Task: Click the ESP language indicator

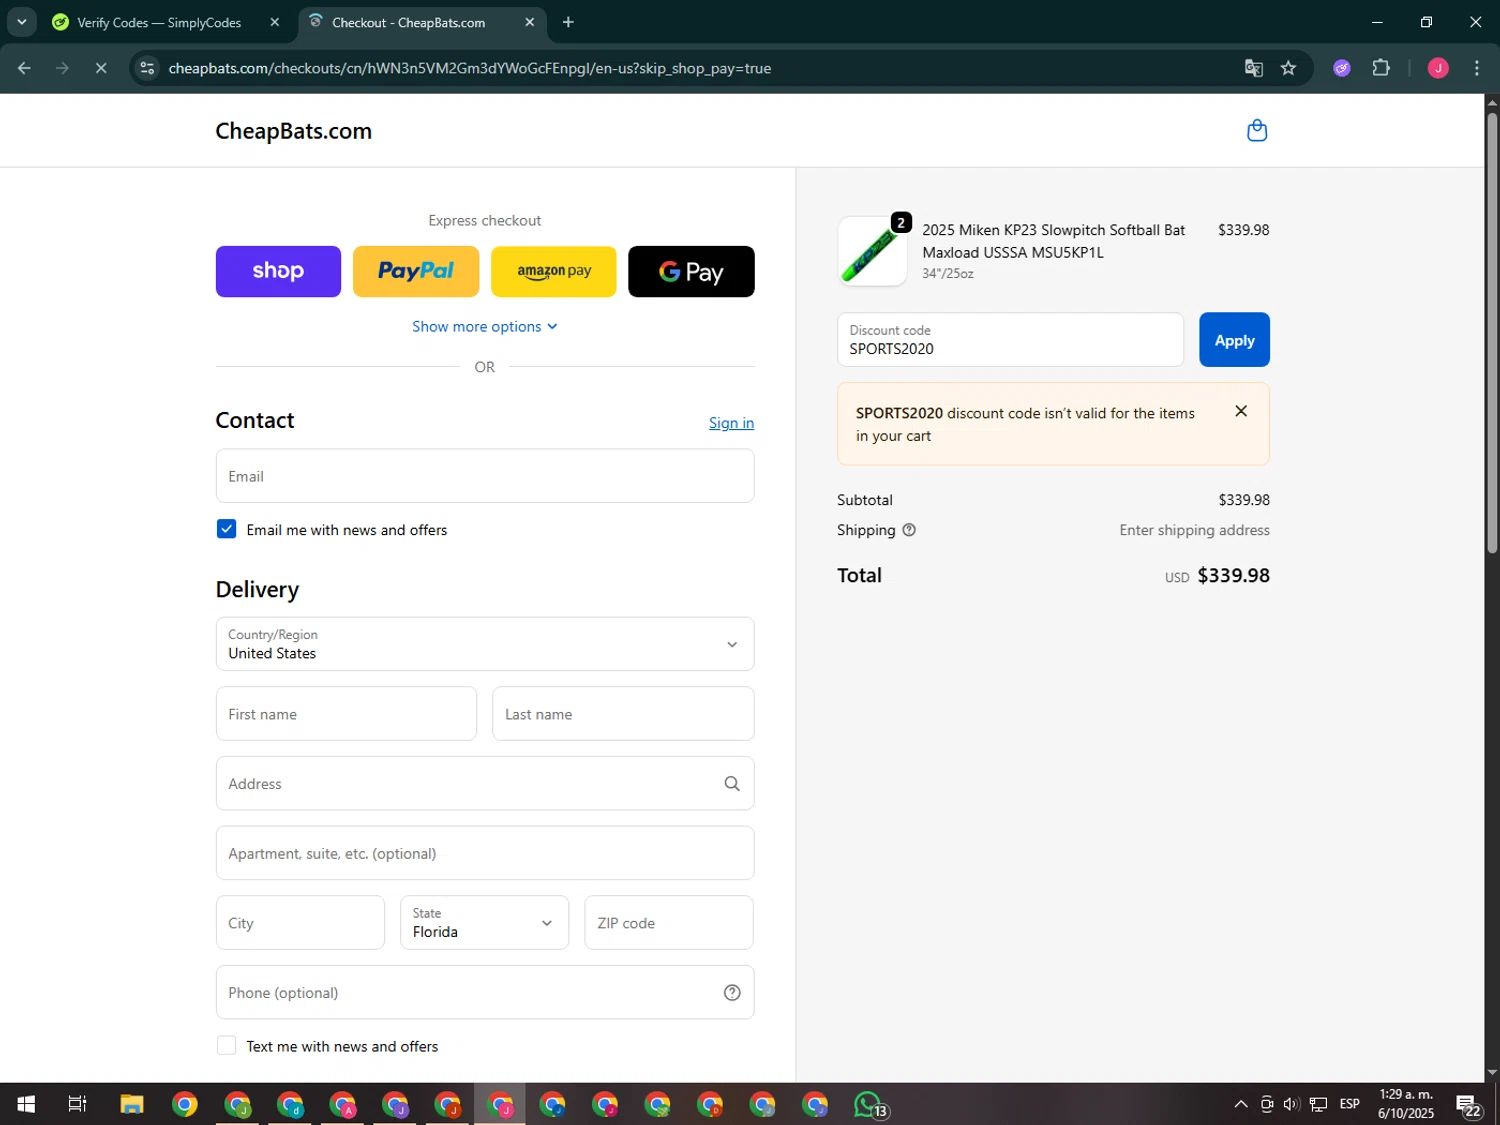Action: click(x=1349, y=1104)
